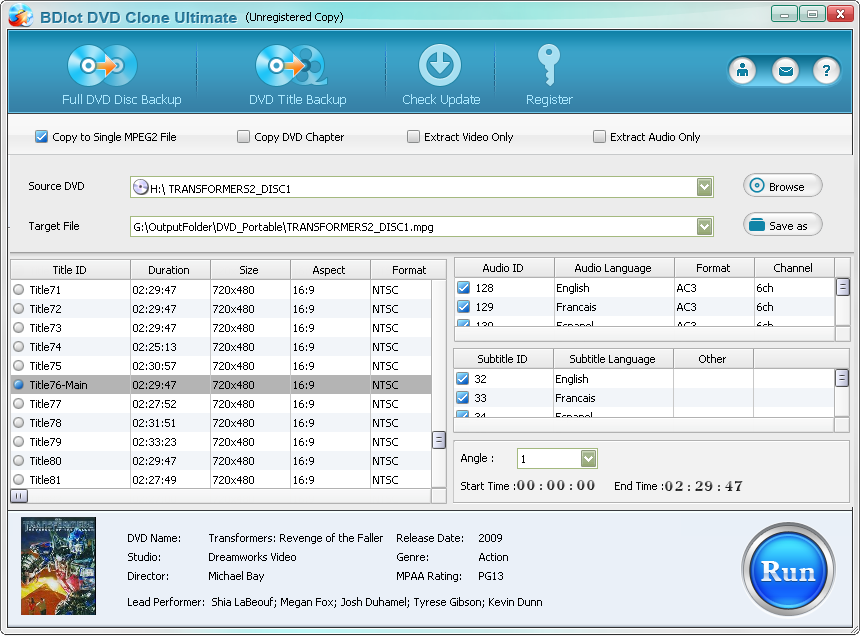Enable Extract Audio Only checkbox
Image resolution: width=860 pixels, height=637 pixels.
(600, 137)
